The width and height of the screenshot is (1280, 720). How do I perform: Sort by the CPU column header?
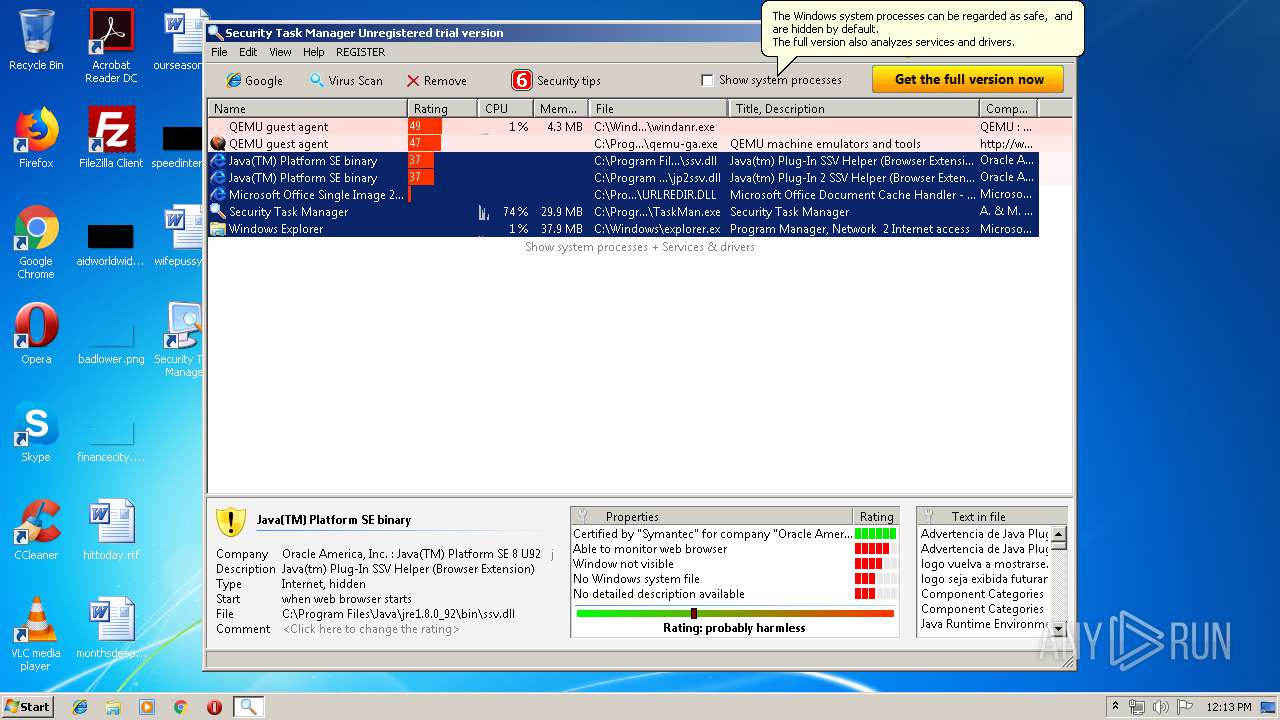505,108
